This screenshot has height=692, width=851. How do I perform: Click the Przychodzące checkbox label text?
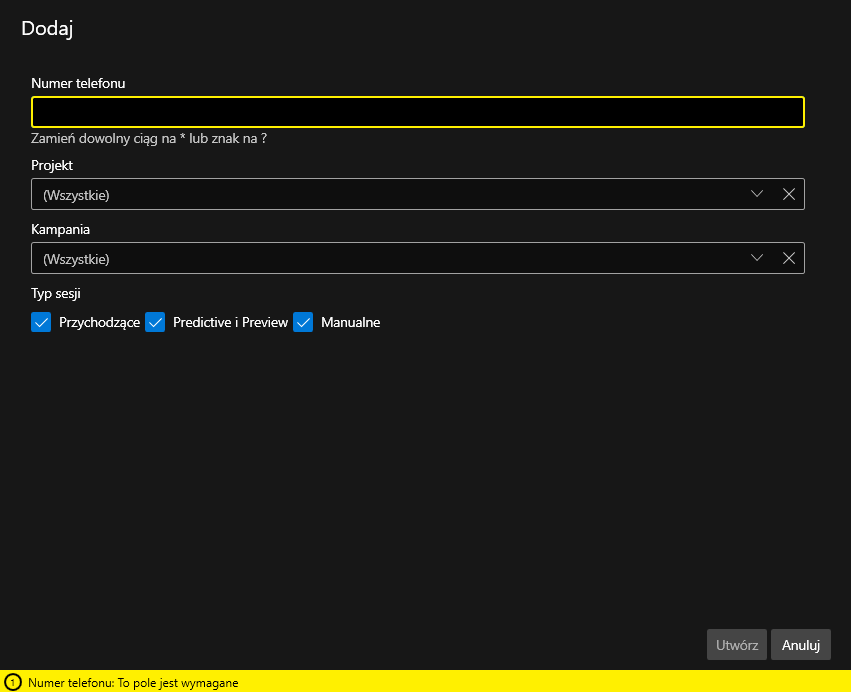click(99, 323)
